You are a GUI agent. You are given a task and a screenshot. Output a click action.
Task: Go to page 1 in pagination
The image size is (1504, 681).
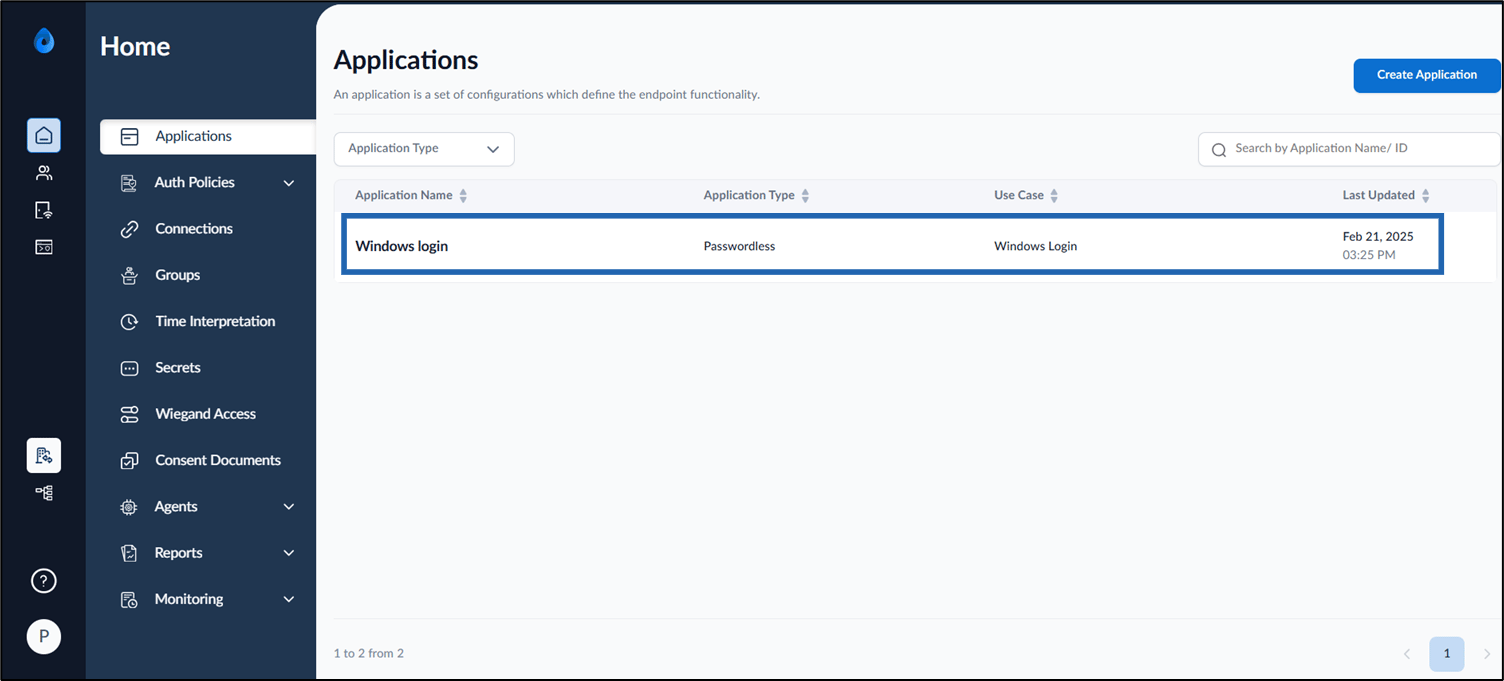[1446, 654]
